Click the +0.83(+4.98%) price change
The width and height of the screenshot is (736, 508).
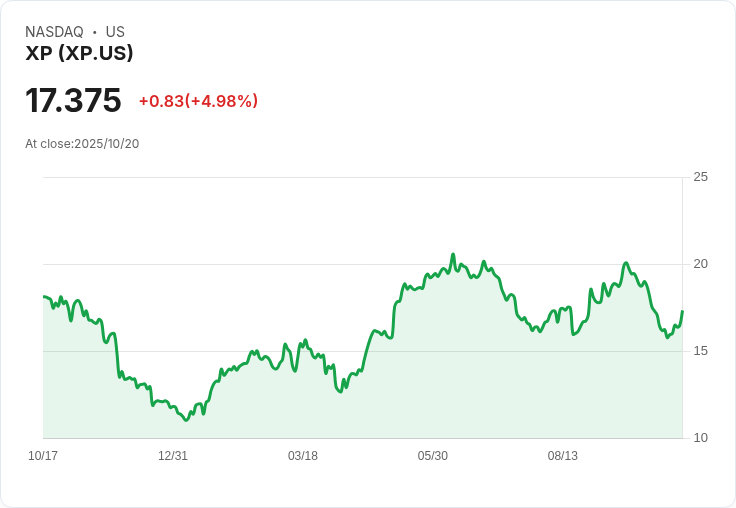[x=198, y=101]
